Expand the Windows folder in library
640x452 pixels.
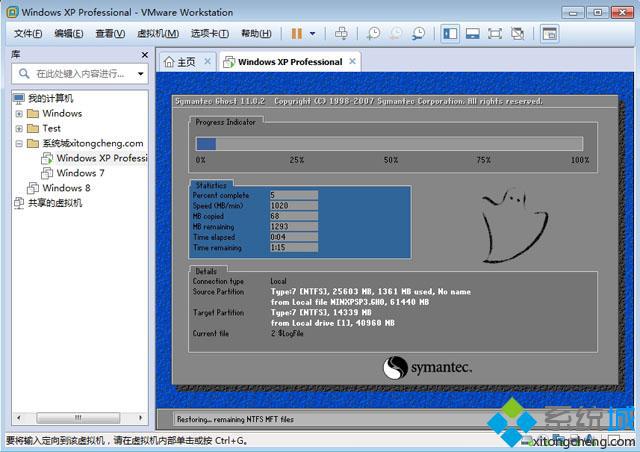tap(19, 114)
